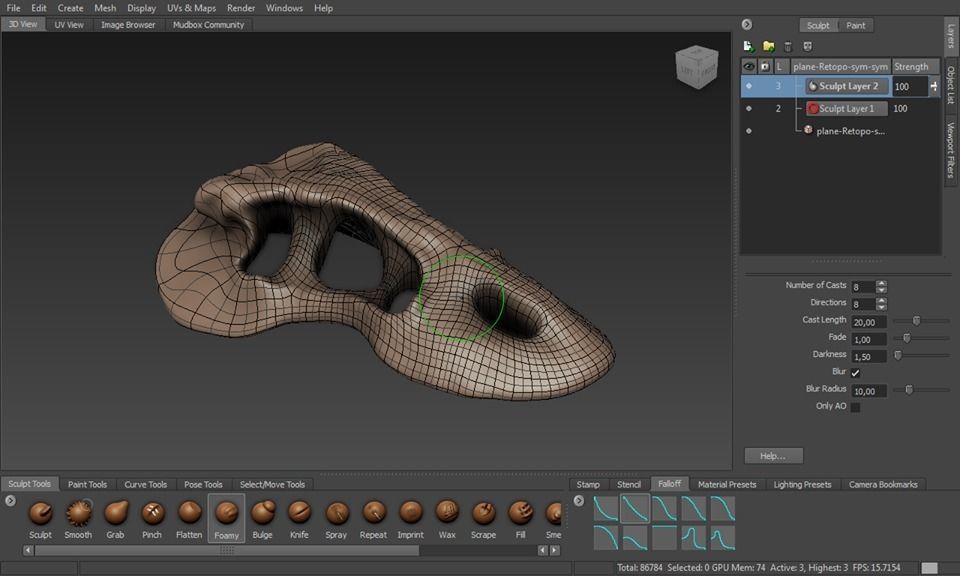Select the flat falloff curve preset
The width and height of the screenshot is (960, 576).
(x=664, y=538)
